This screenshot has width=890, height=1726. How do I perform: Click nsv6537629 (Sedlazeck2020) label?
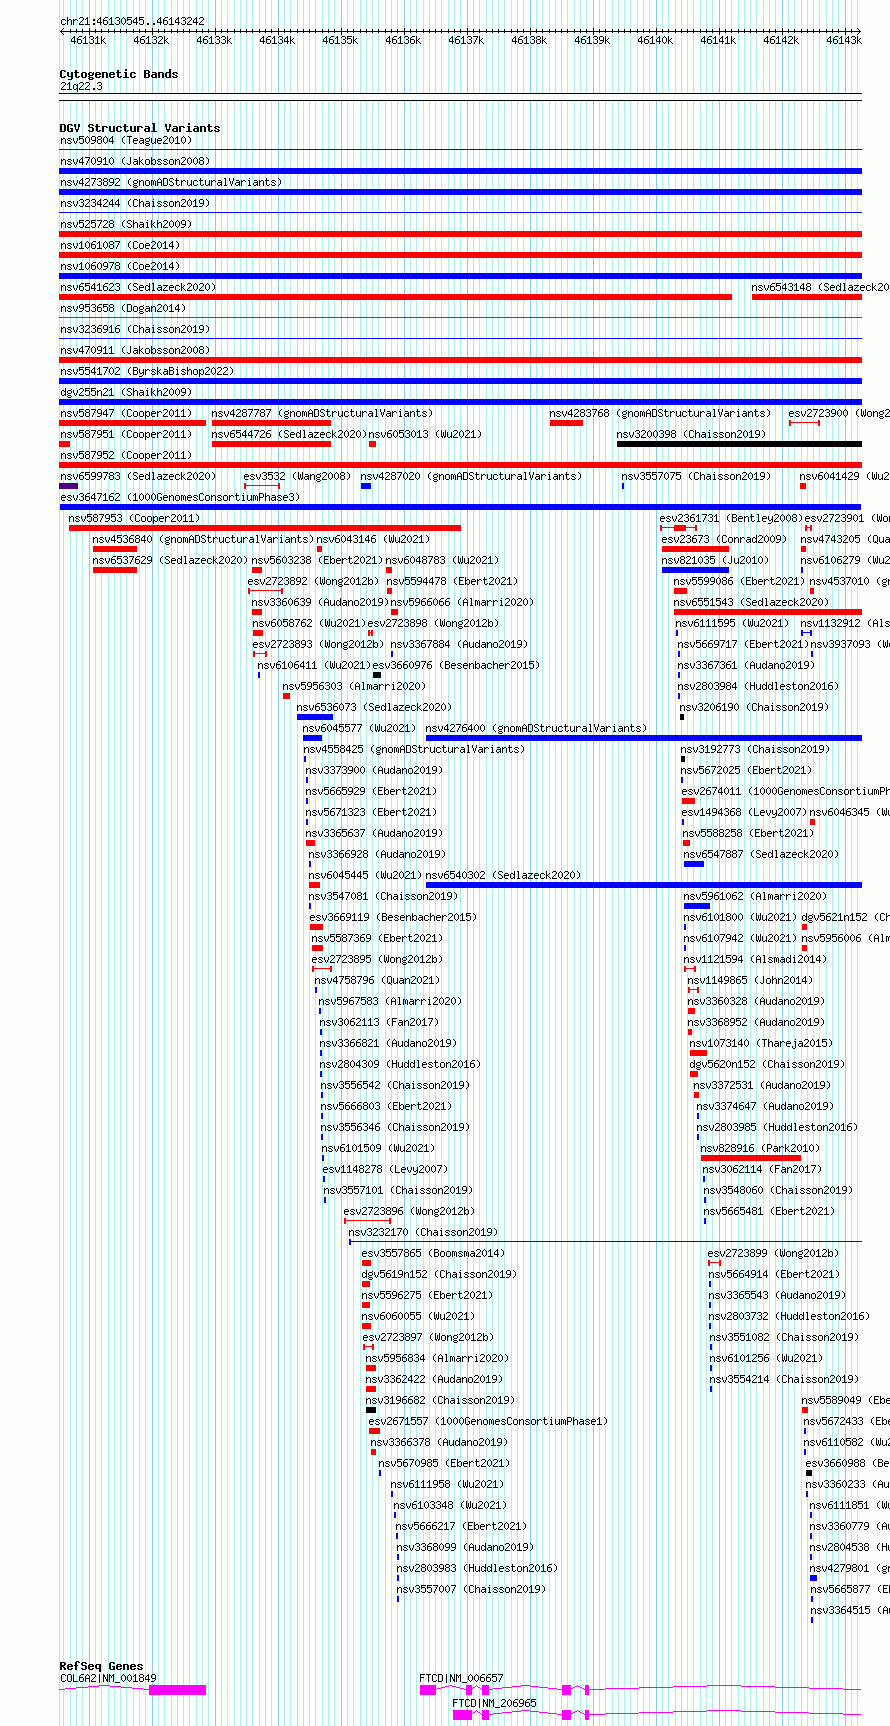pyautogui.click(x=170, y=560)
